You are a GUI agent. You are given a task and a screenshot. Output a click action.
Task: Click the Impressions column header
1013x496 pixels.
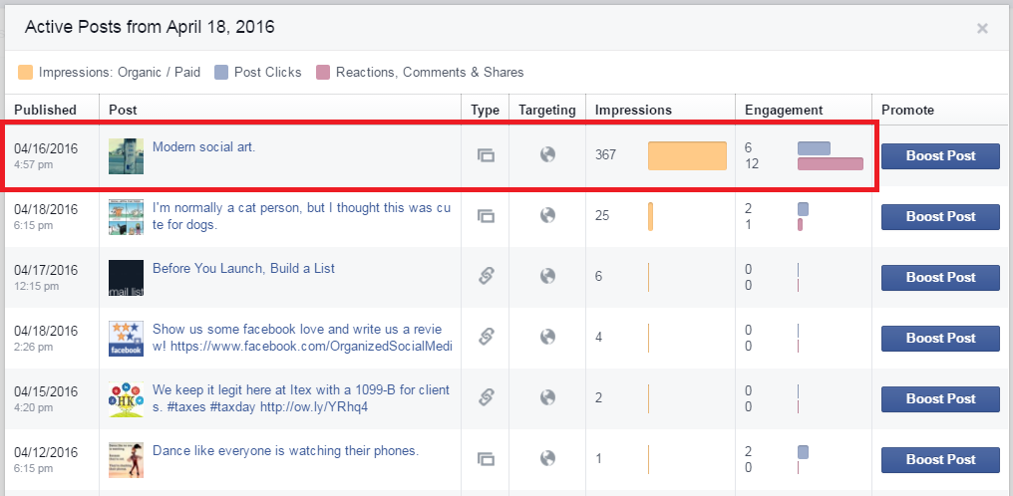coord(633,110)
